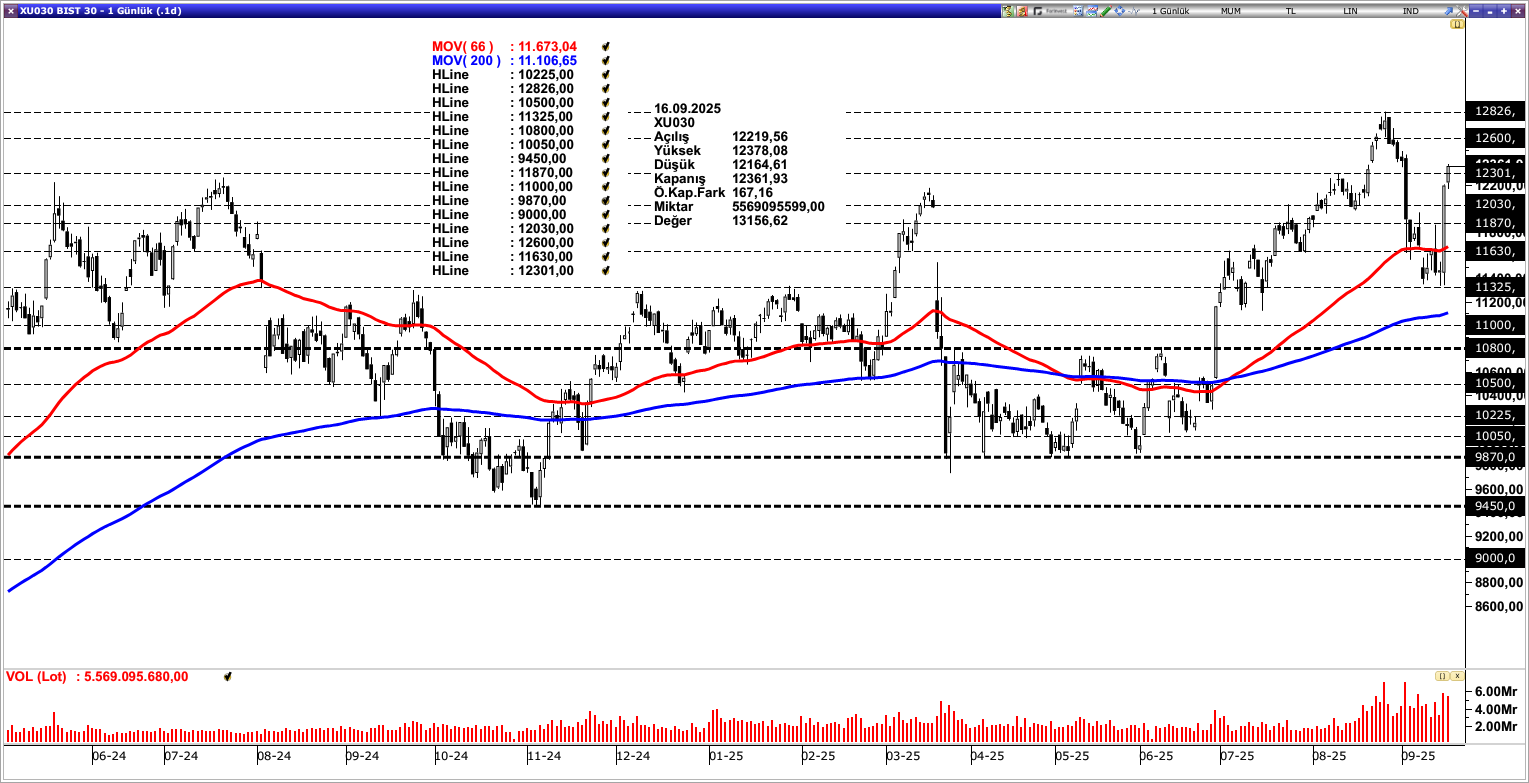Close the chart with left title X

[10, 11]
